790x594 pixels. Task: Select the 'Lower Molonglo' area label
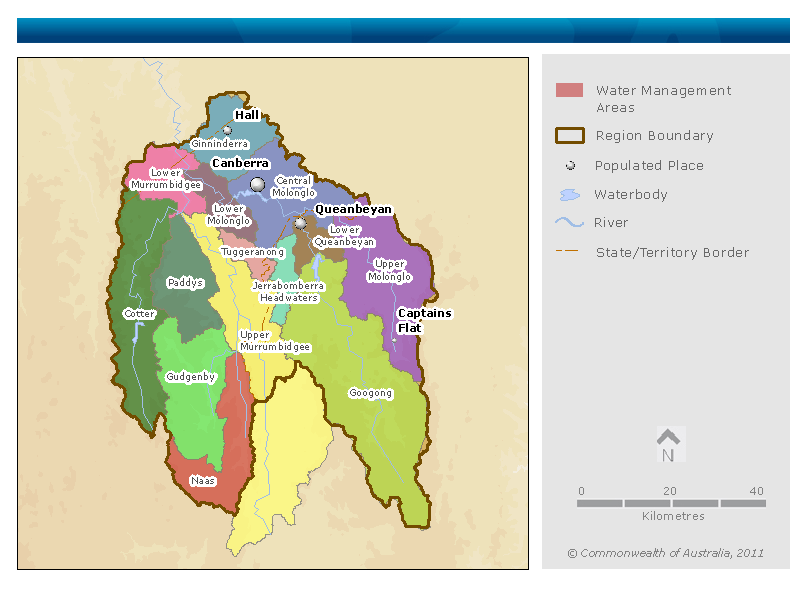pyautogui.click(x=229, y=215)
